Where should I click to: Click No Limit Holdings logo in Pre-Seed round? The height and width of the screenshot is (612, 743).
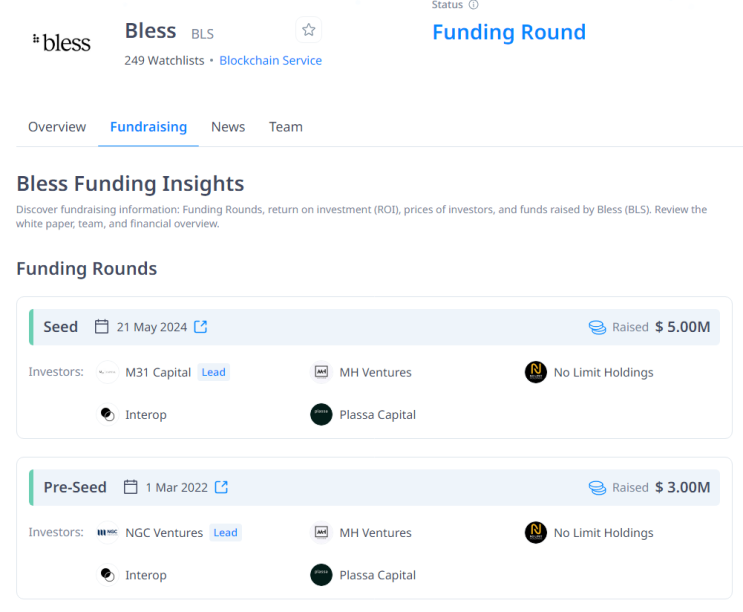536,532
